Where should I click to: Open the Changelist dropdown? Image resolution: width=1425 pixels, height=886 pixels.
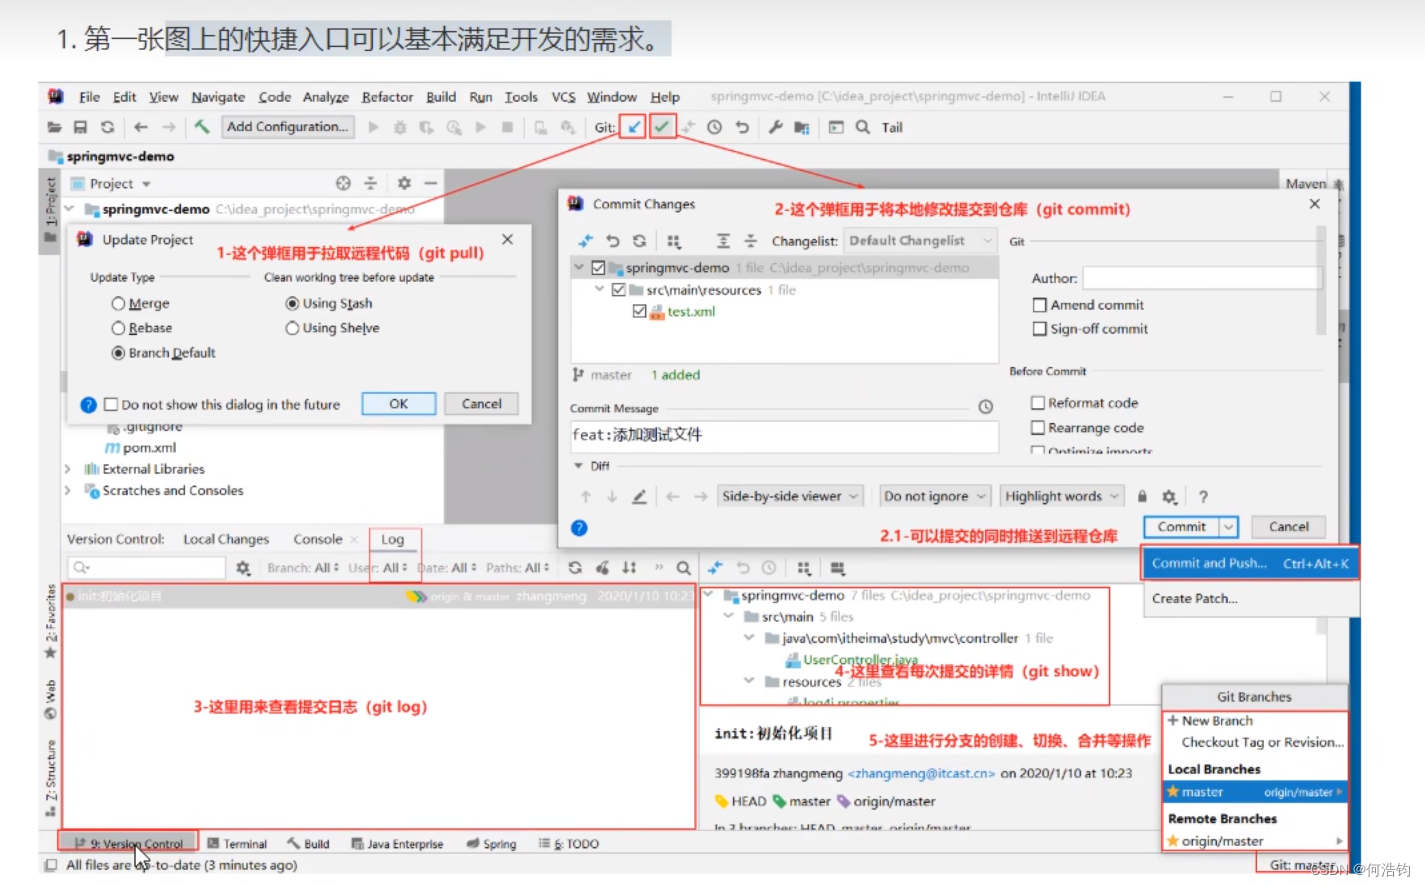pos(919,241)
